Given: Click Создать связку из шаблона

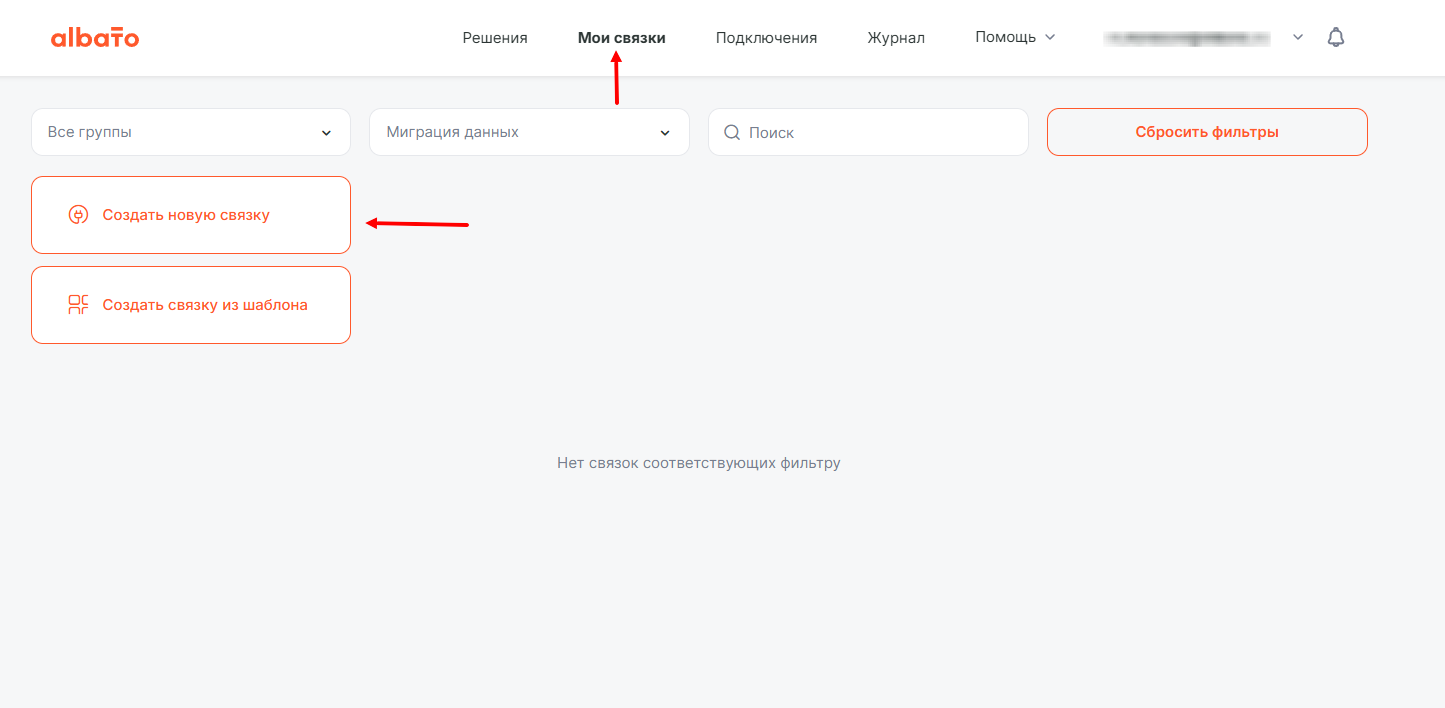Looking at the screenshot, I should 204,305.
